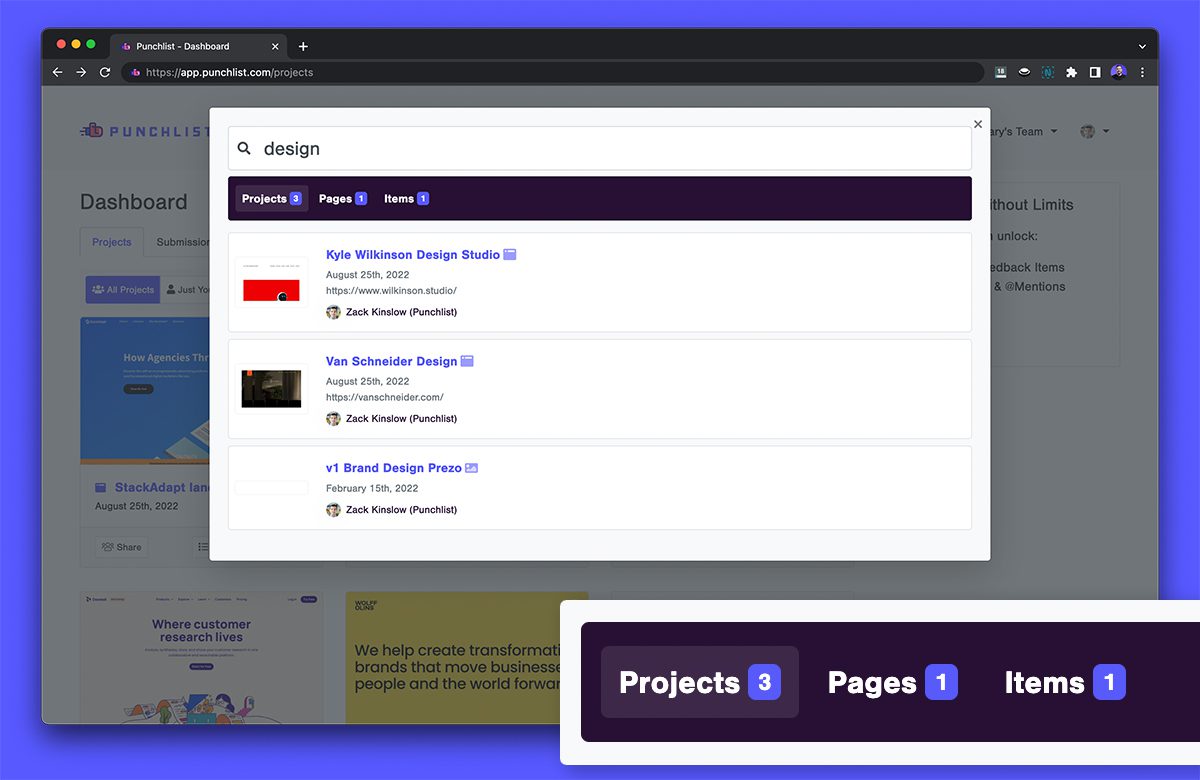Open the user avatar dropdown in the dashboard header
This screenshot has height=780, width=1200.
pos(1094,131)
